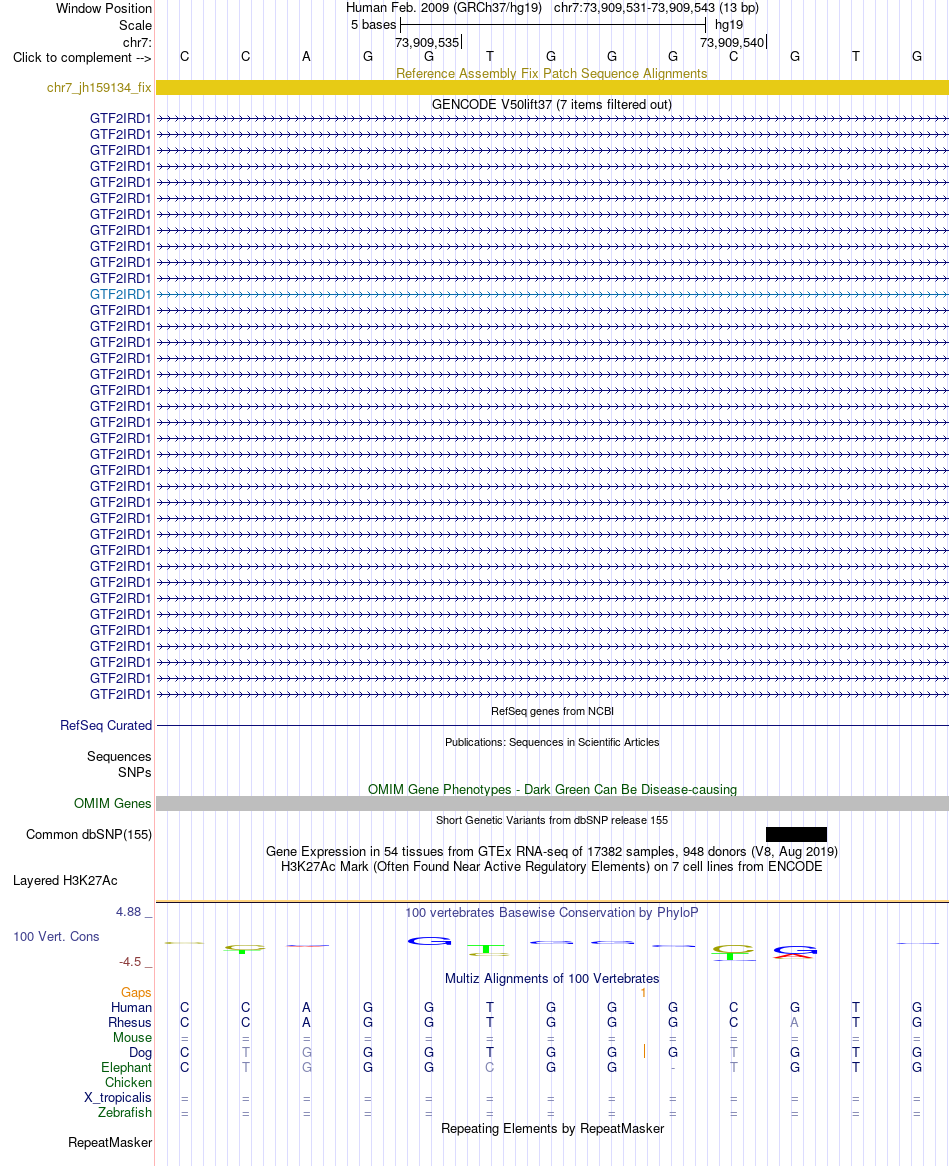This screenshot has width=950, height=1166.
Task: Click the OMIM Genes track label
Action: [112, 804]
